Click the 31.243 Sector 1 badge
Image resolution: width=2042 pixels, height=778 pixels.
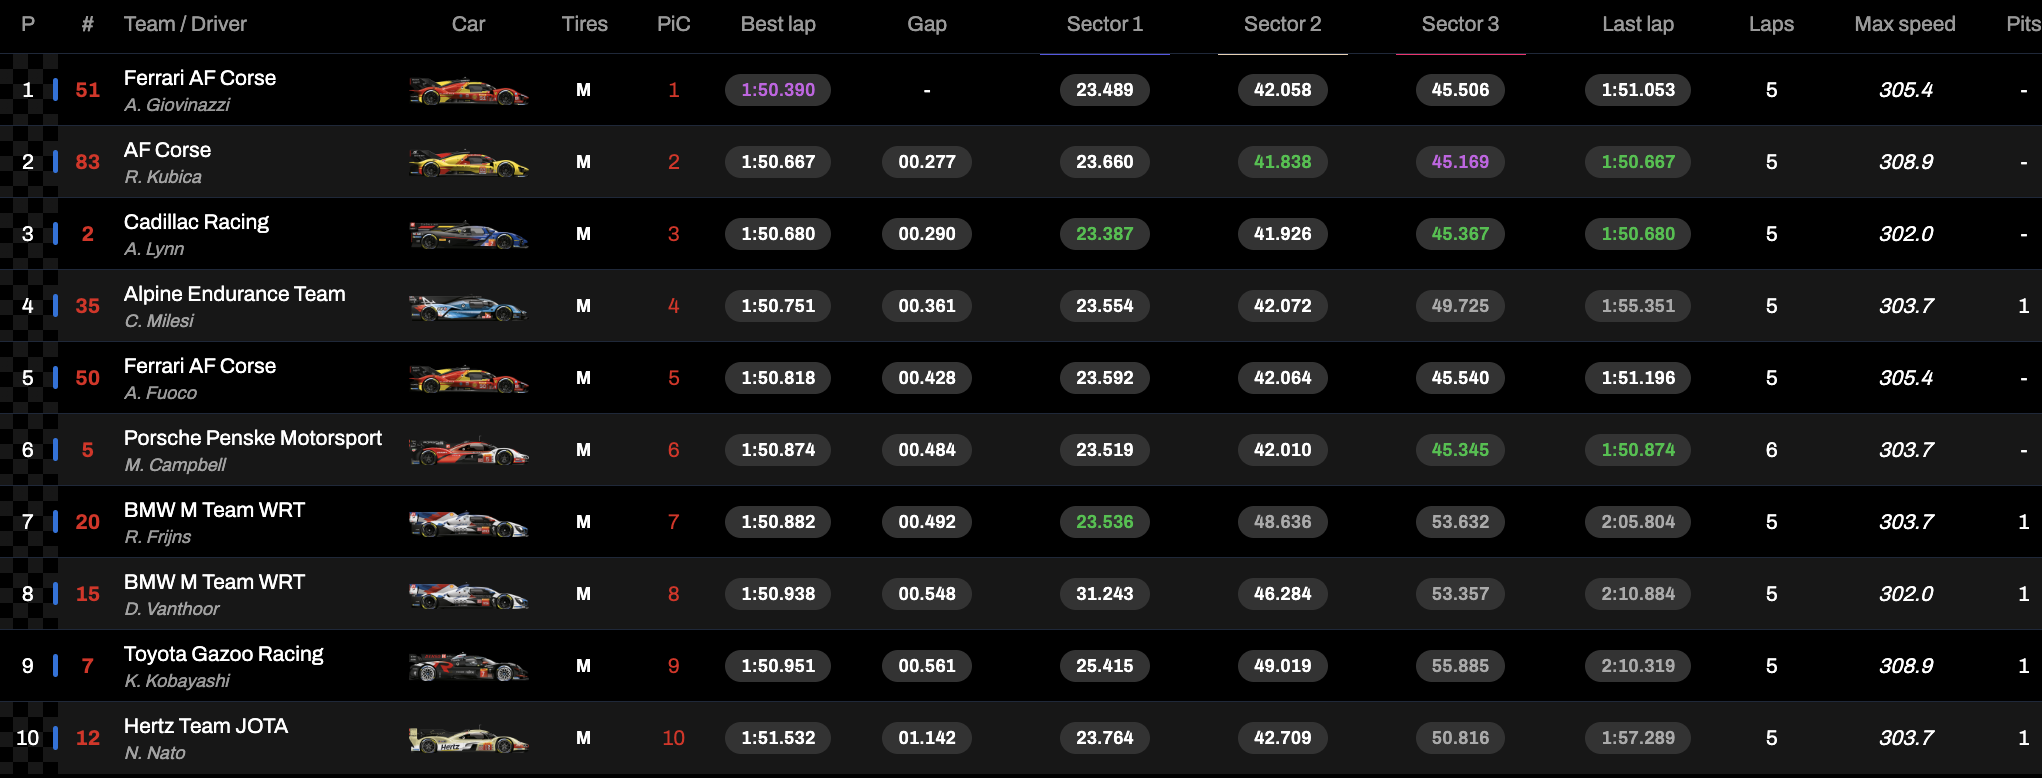click(1105, 594)
